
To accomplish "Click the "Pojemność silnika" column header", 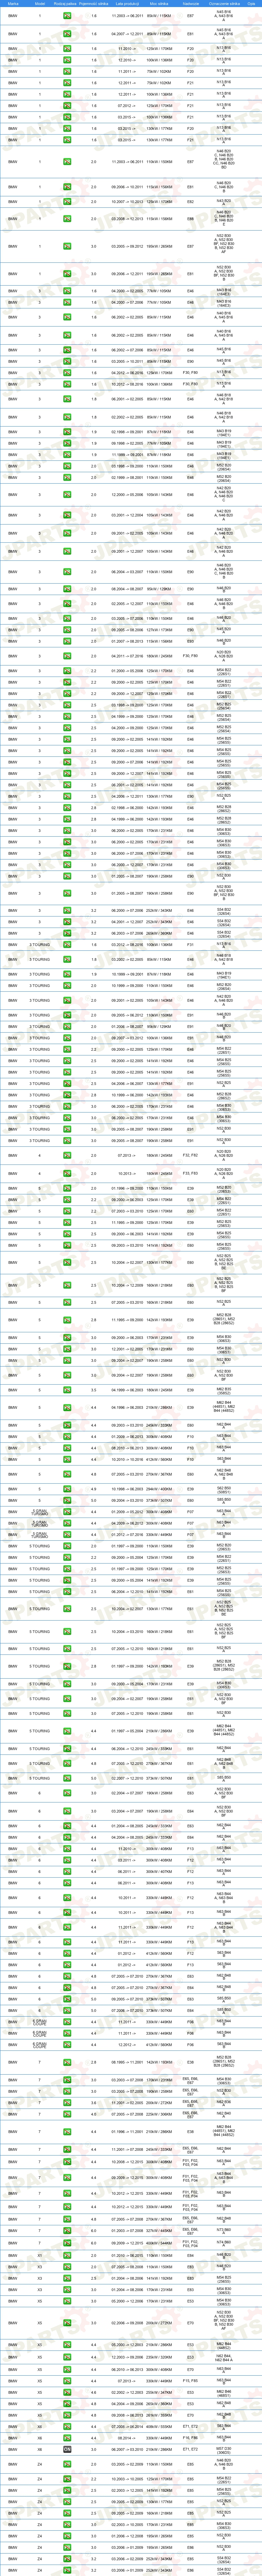I will pyautogui.click(x=94, y=4).
